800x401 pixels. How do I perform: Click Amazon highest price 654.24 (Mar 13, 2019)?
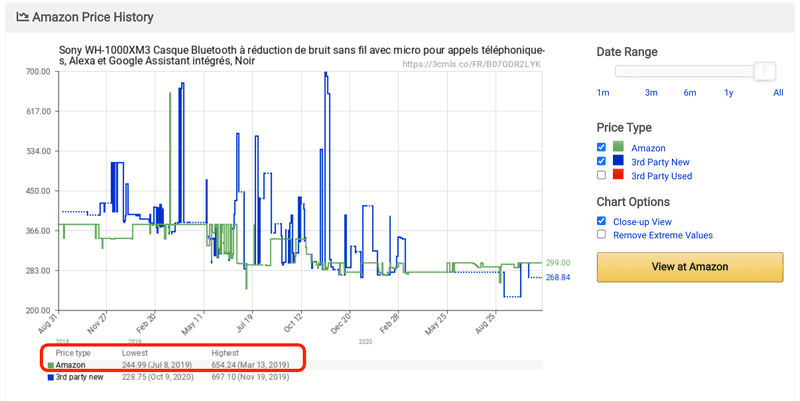250,365
